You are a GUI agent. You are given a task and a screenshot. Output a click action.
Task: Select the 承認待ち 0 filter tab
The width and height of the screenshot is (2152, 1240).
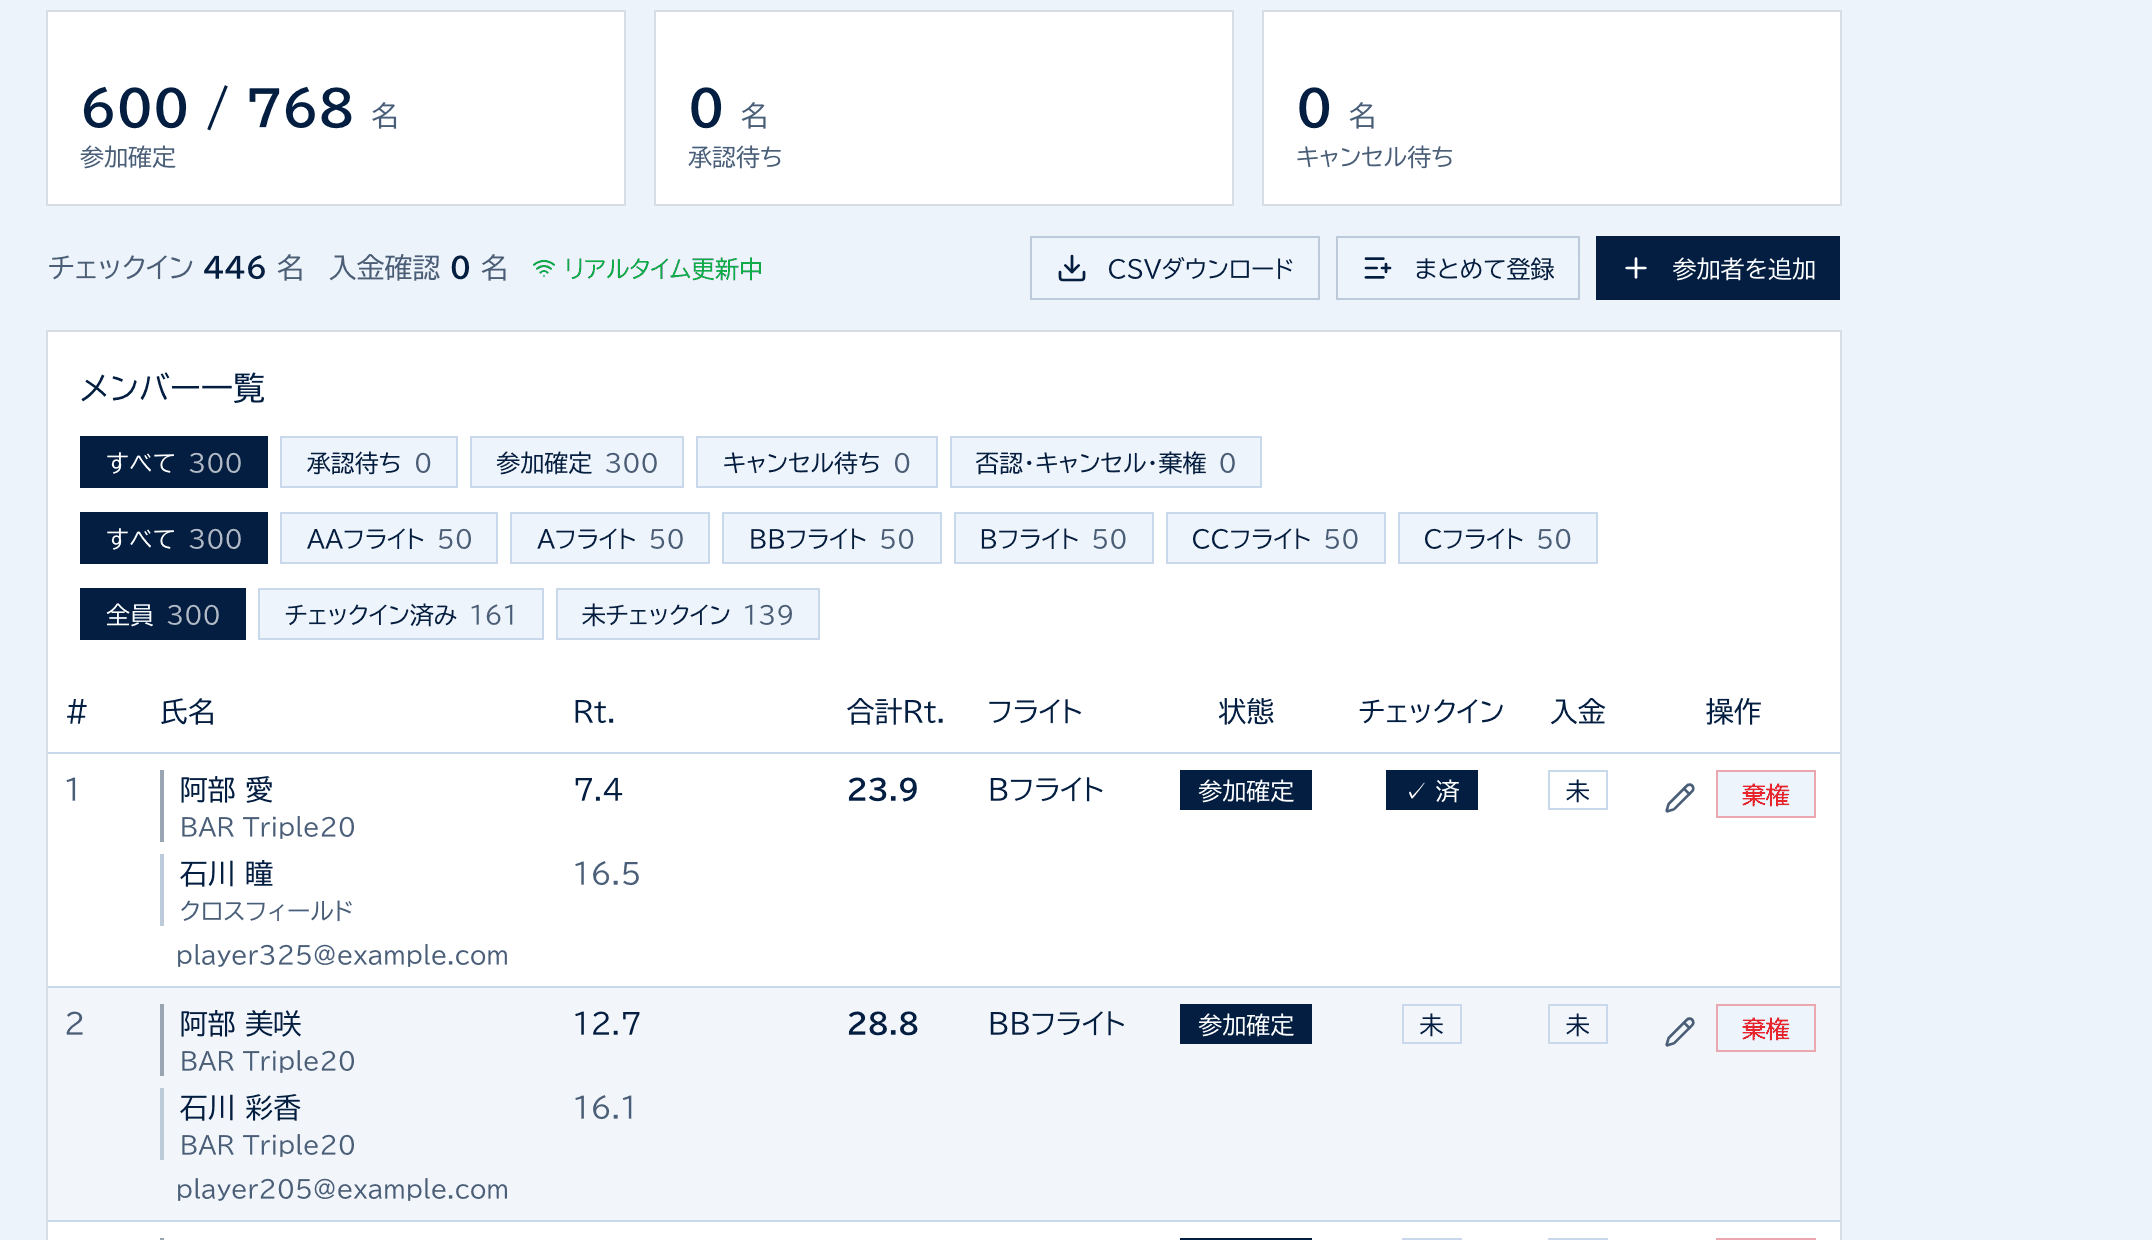[369, 462]
